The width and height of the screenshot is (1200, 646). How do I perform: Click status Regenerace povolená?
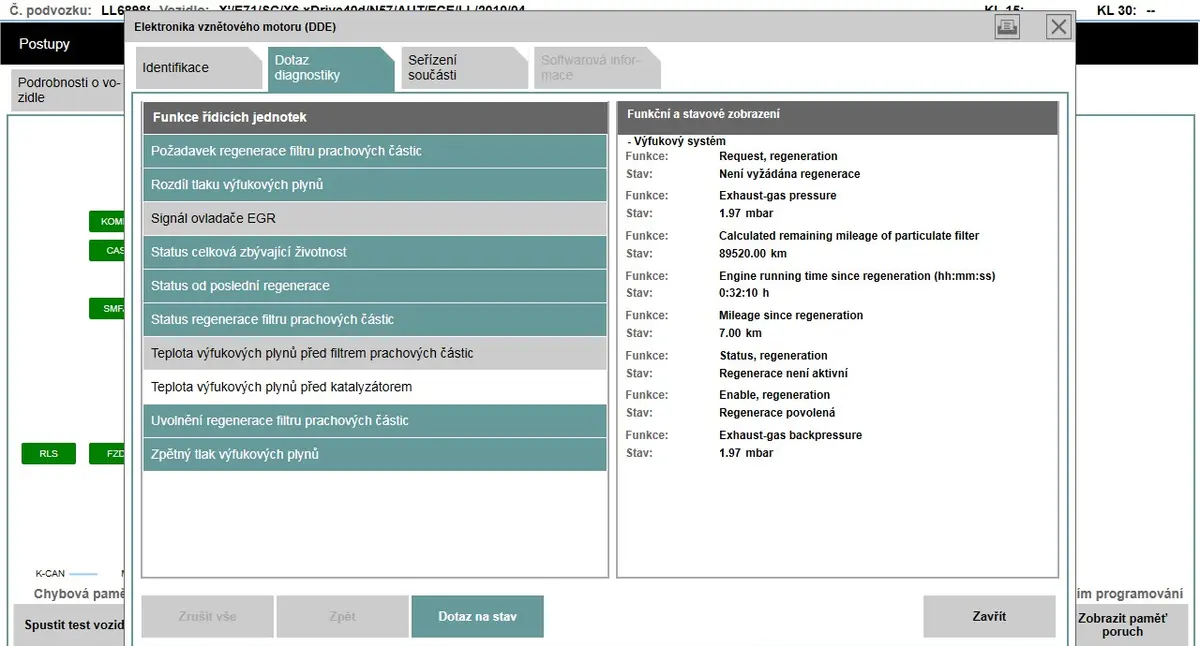pos(777,413)
